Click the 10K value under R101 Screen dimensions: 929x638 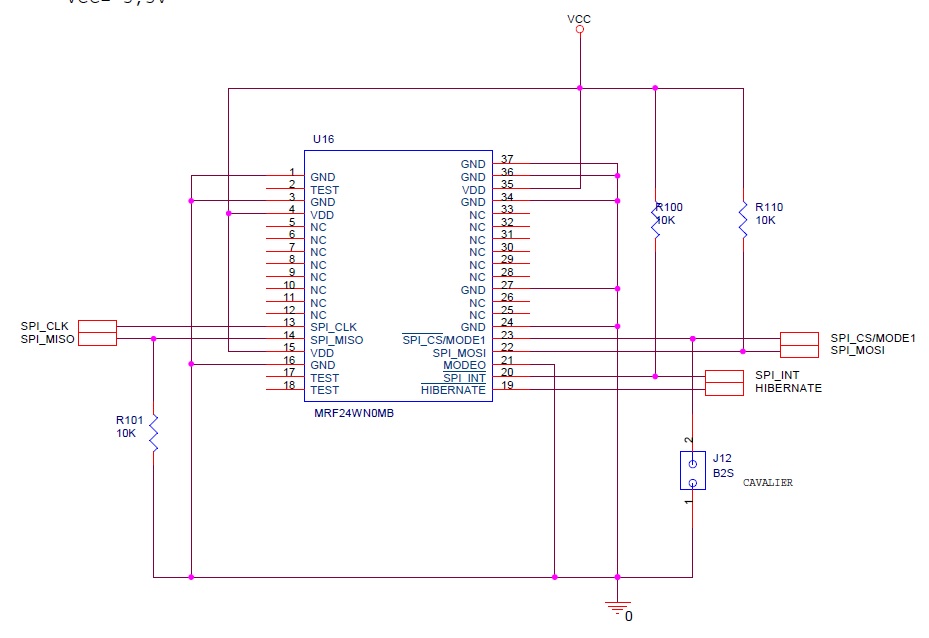coord(126,434)
